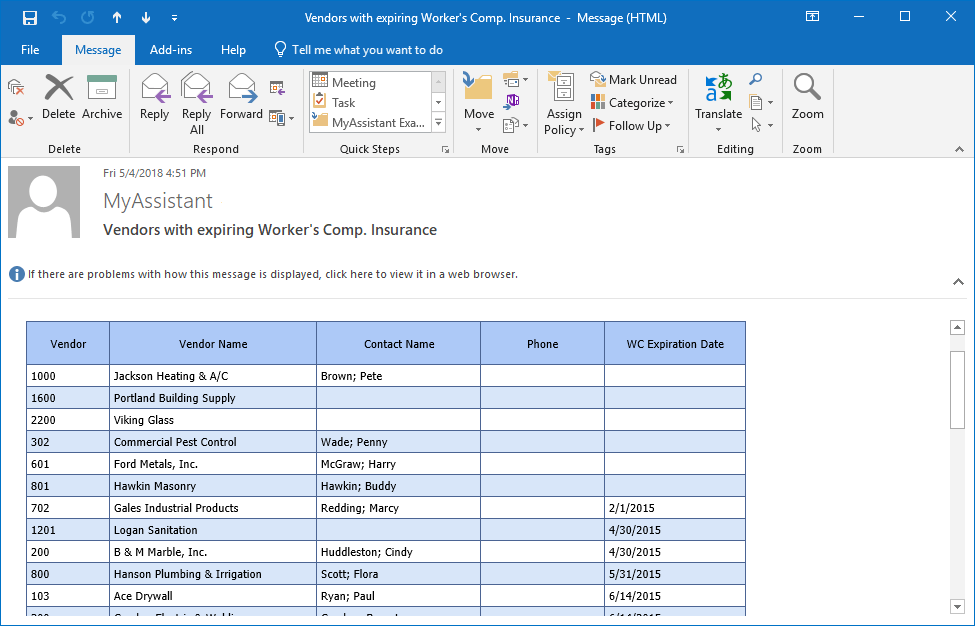Open the Zoom dialog
The image size is (975, 626).
807,97
